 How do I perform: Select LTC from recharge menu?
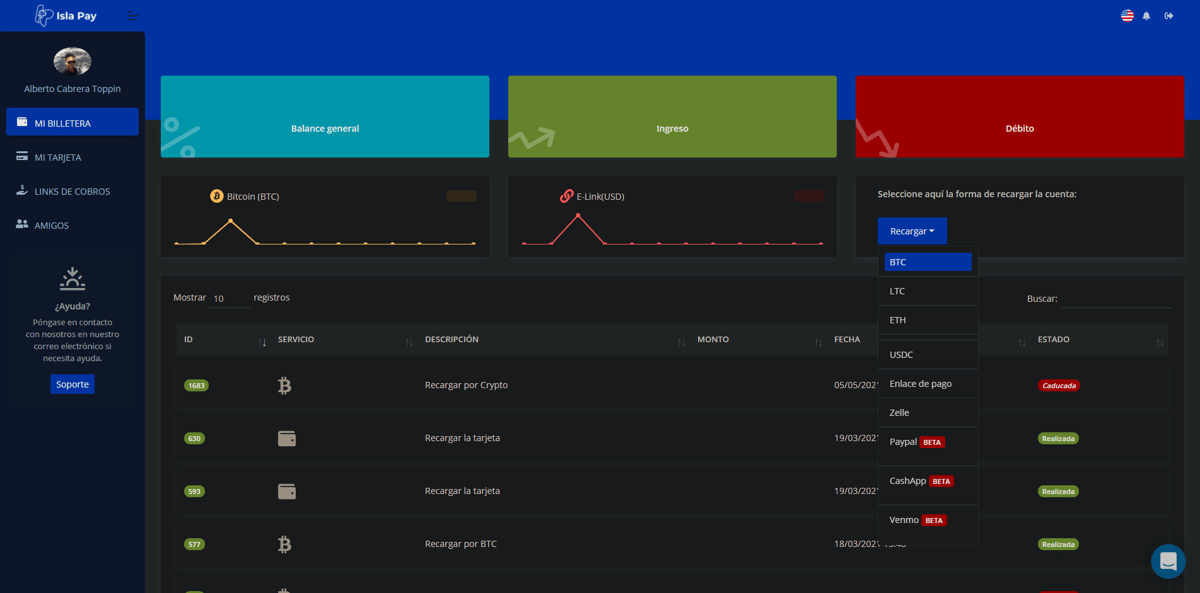[x=928, y=291]
